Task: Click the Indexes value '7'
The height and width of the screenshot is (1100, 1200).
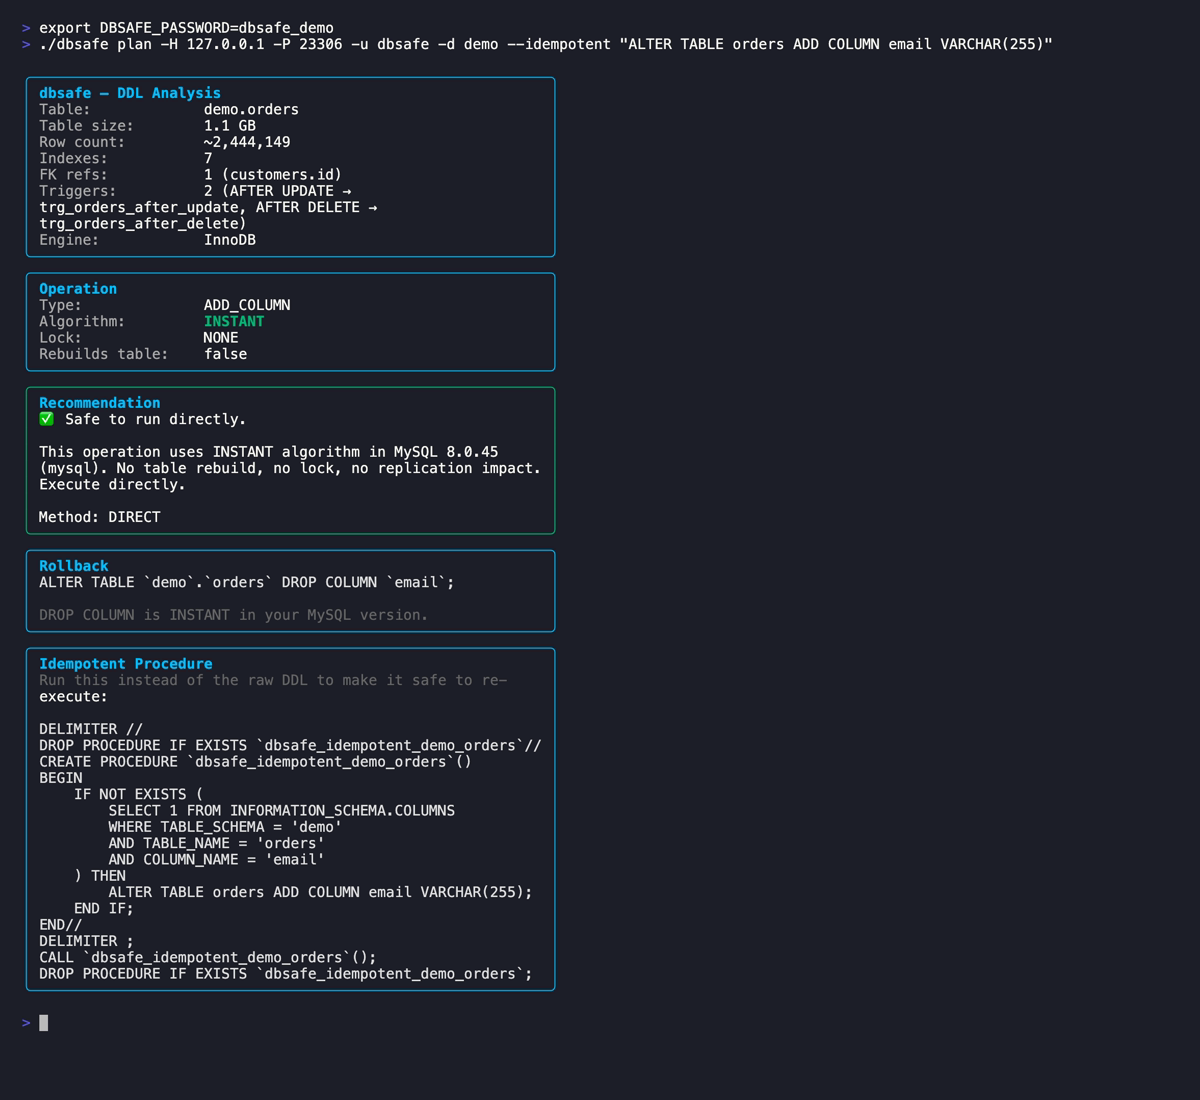Action: [208, 158]
